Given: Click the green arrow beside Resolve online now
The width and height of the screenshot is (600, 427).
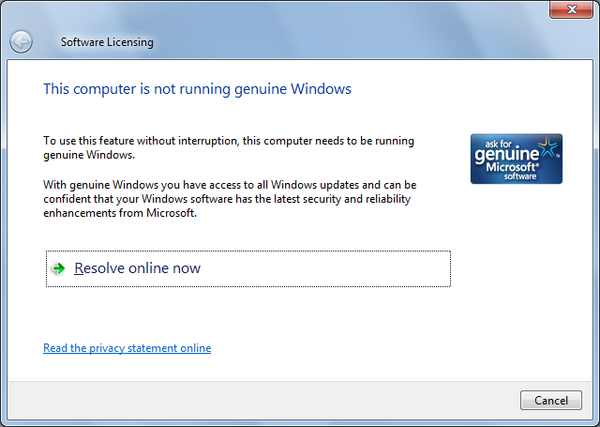Looking at the screenshot, I should click(x=59, y=268).
